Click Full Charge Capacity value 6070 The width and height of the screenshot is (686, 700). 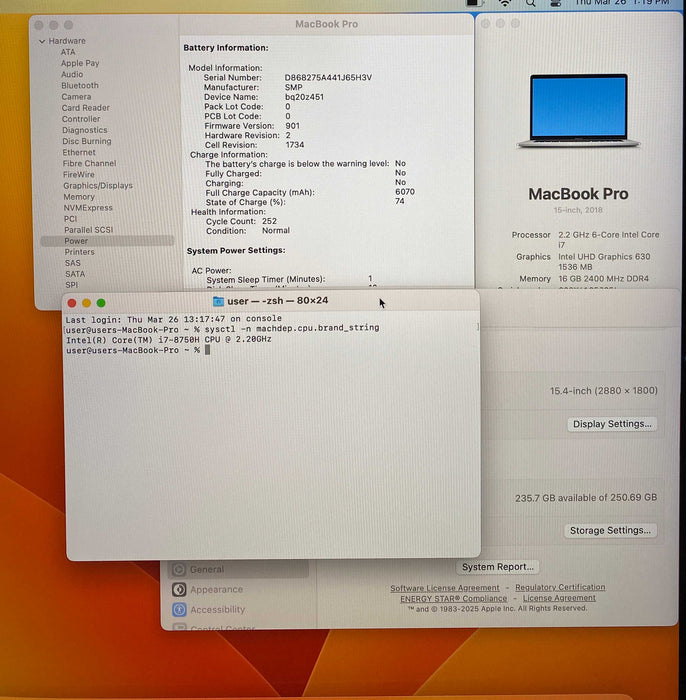(405, 192)
